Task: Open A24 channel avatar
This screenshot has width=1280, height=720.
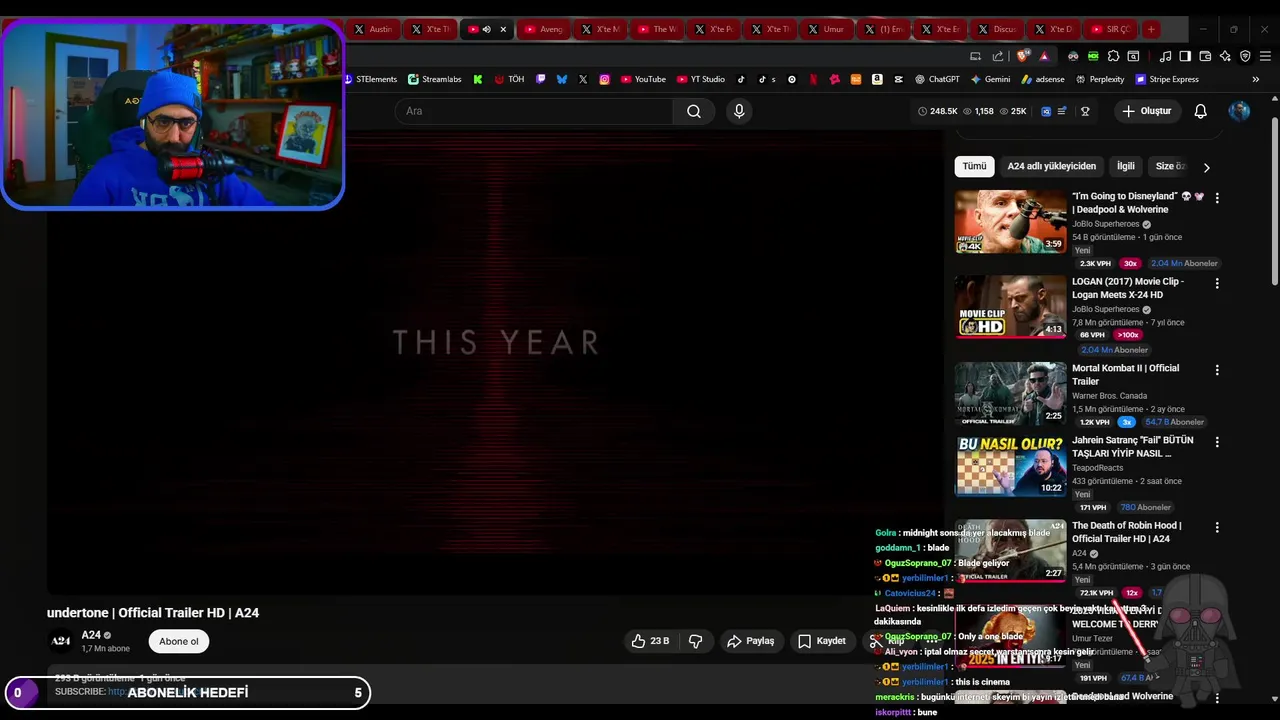Action: pos(61,641)
